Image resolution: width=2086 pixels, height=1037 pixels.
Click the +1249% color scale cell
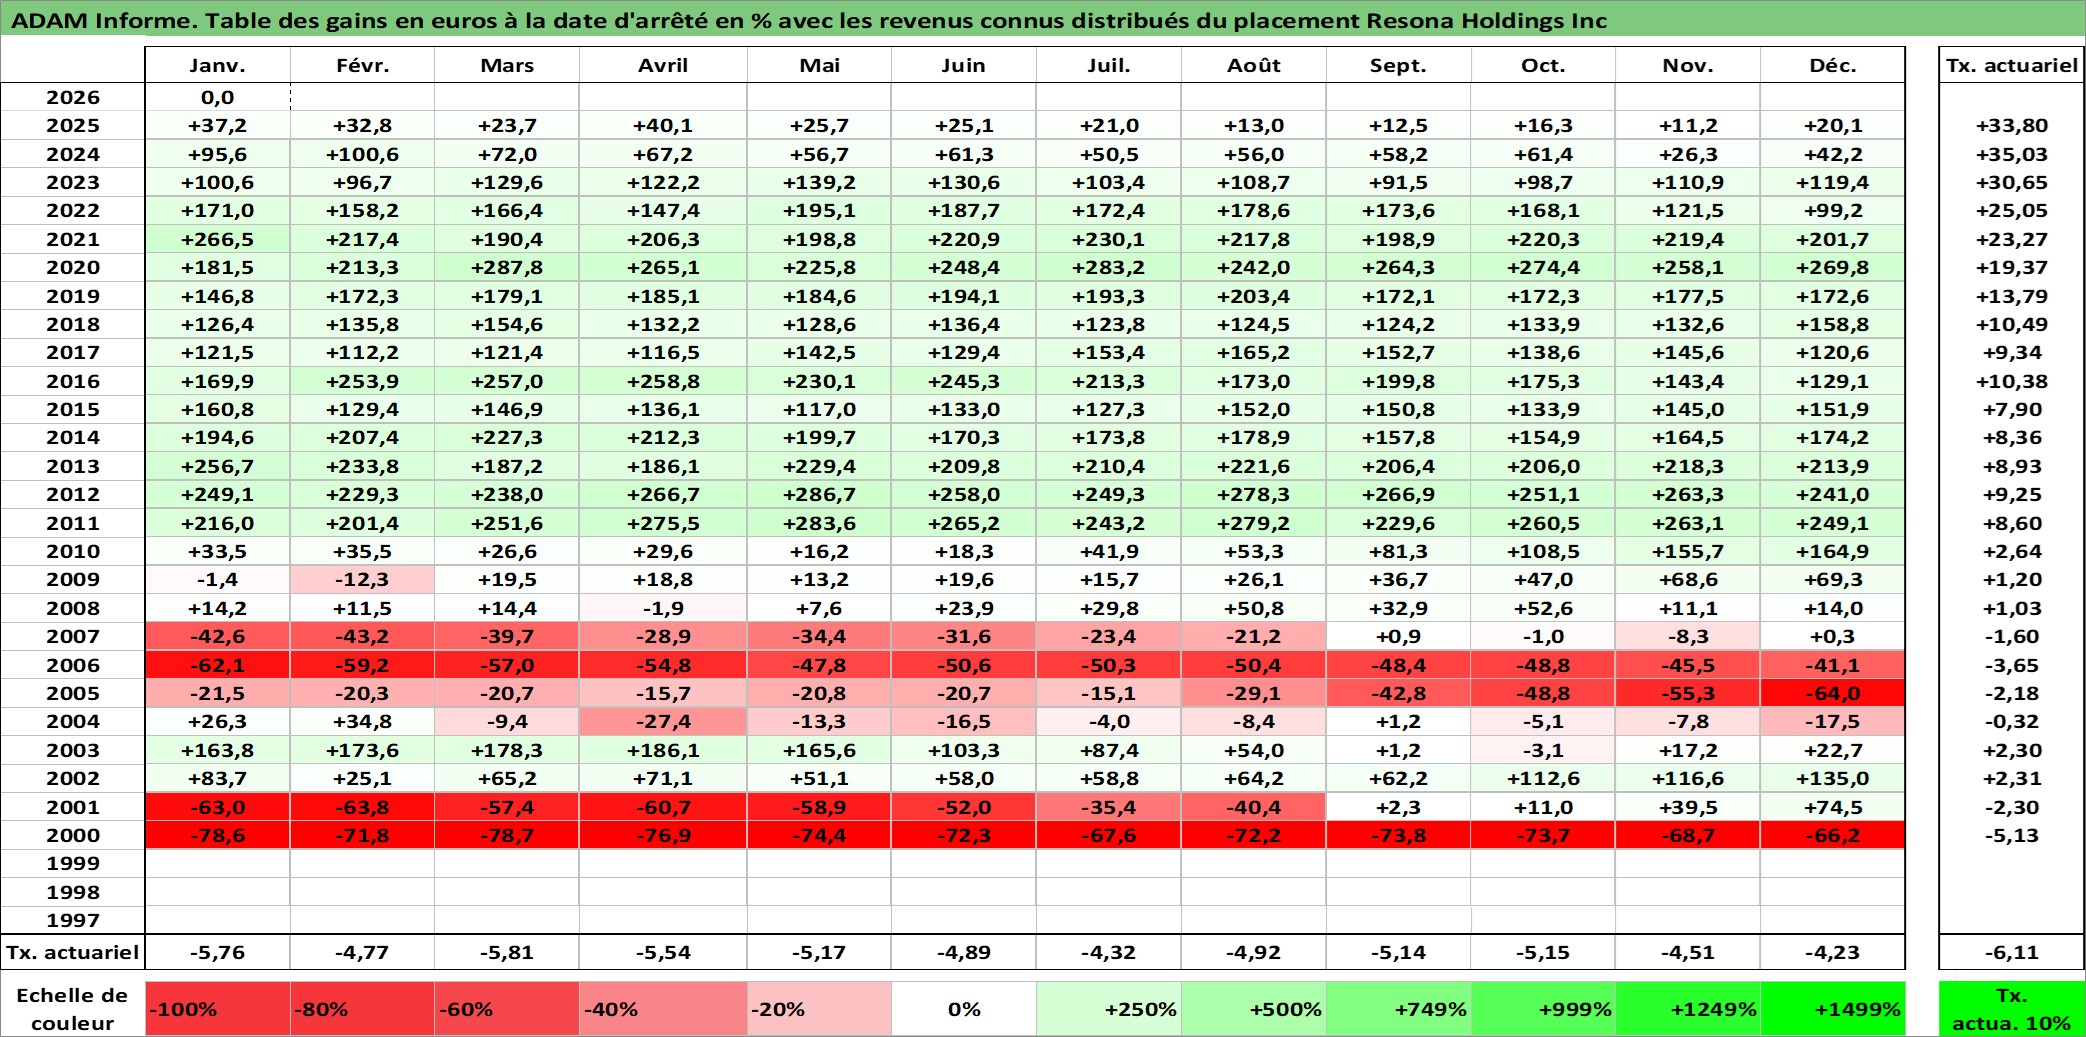click(1688, 1009)
